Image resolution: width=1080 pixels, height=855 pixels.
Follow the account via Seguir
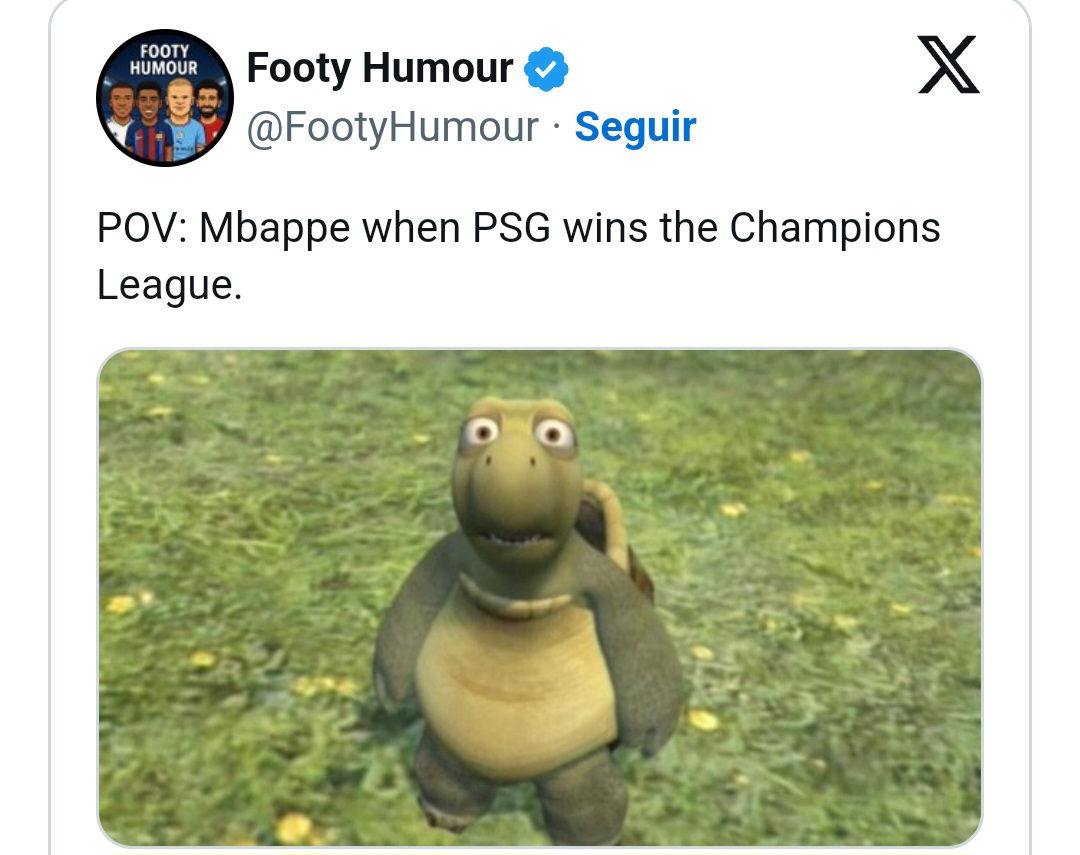click(635, 127)
